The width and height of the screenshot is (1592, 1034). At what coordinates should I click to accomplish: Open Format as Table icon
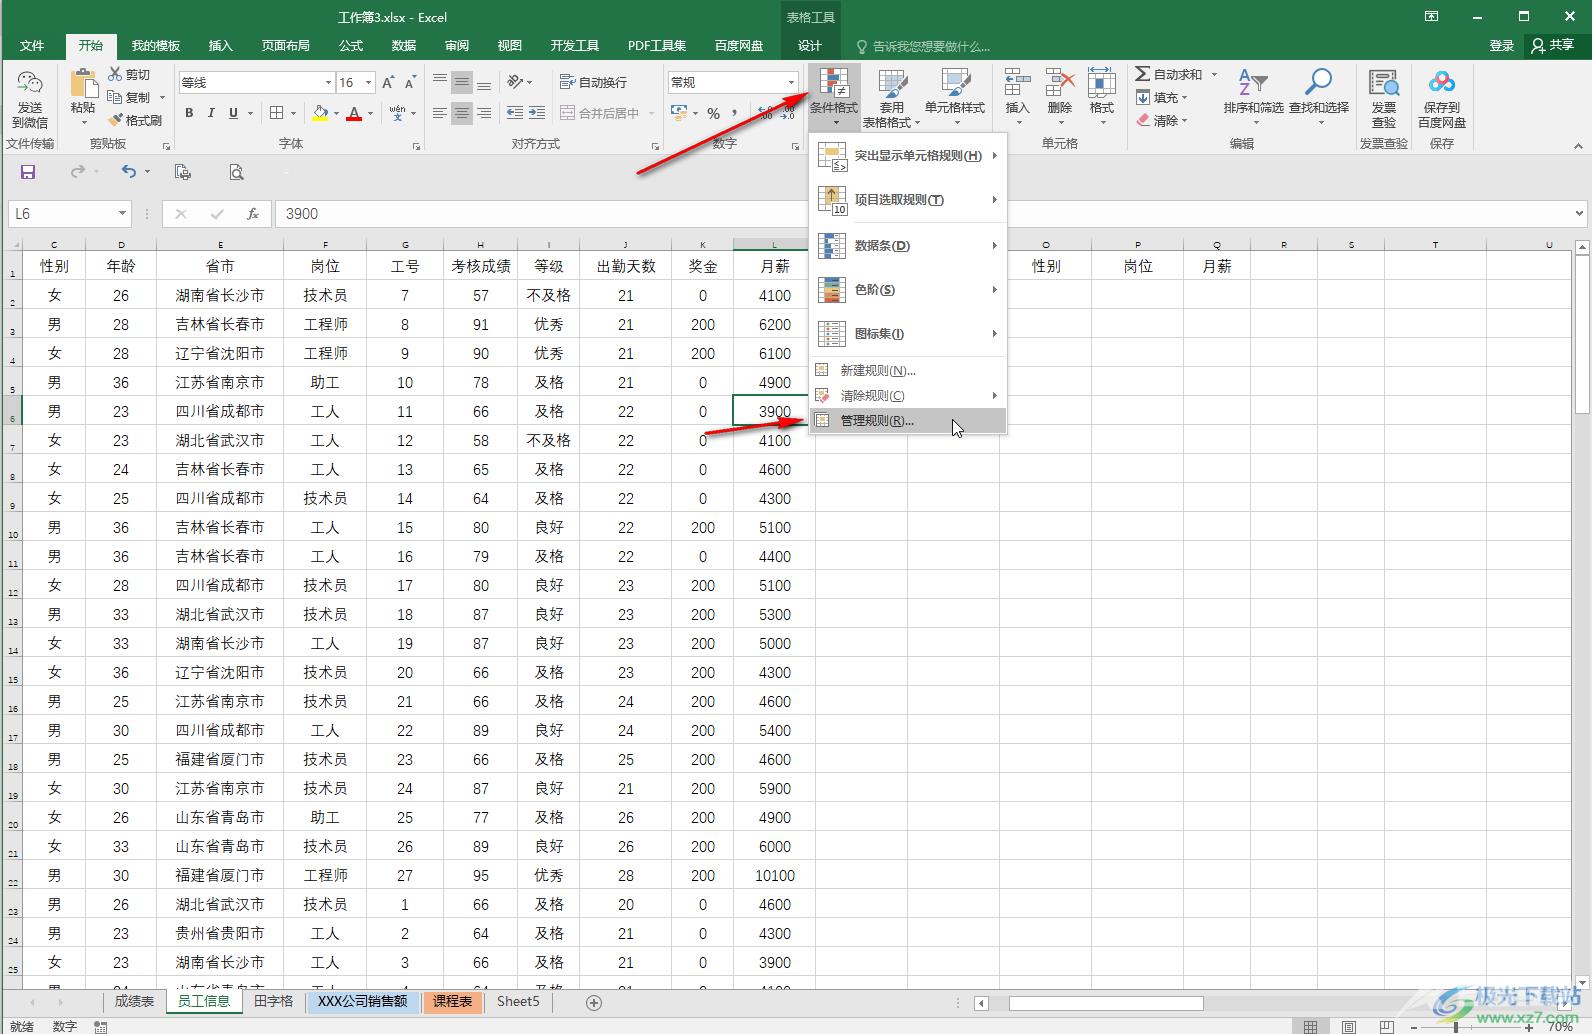tap(891, 84)
